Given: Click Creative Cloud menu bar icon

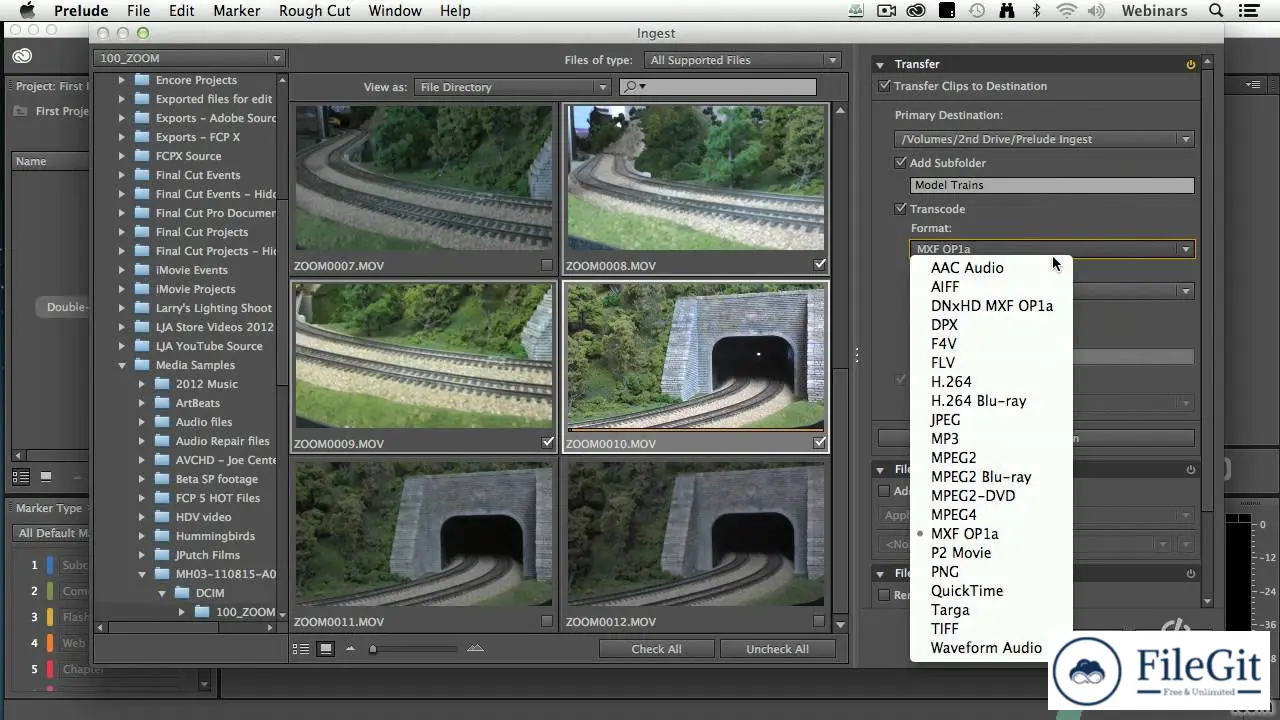Looking at the screenshot, I should coord(916,11).
